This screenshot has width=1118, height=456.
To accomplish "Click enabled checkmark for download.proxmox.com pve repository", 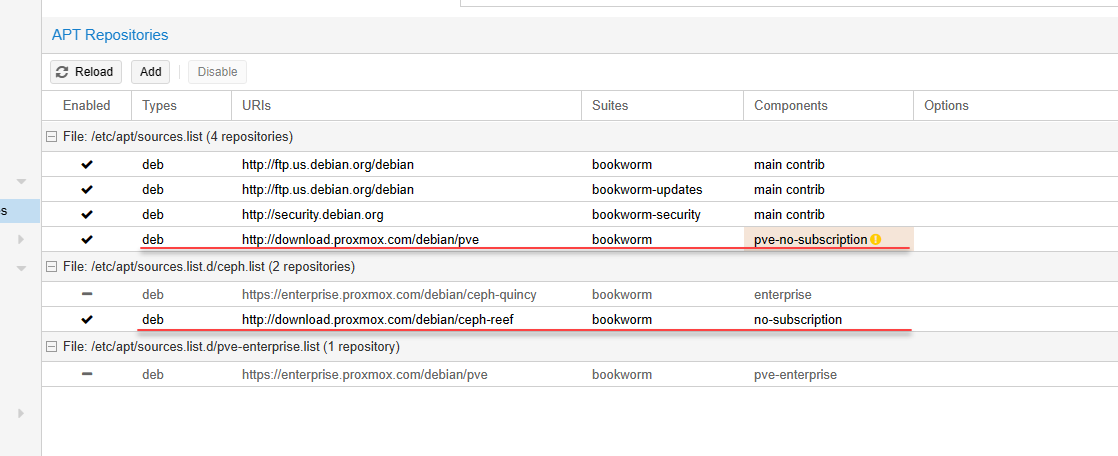I will (87, 240).
